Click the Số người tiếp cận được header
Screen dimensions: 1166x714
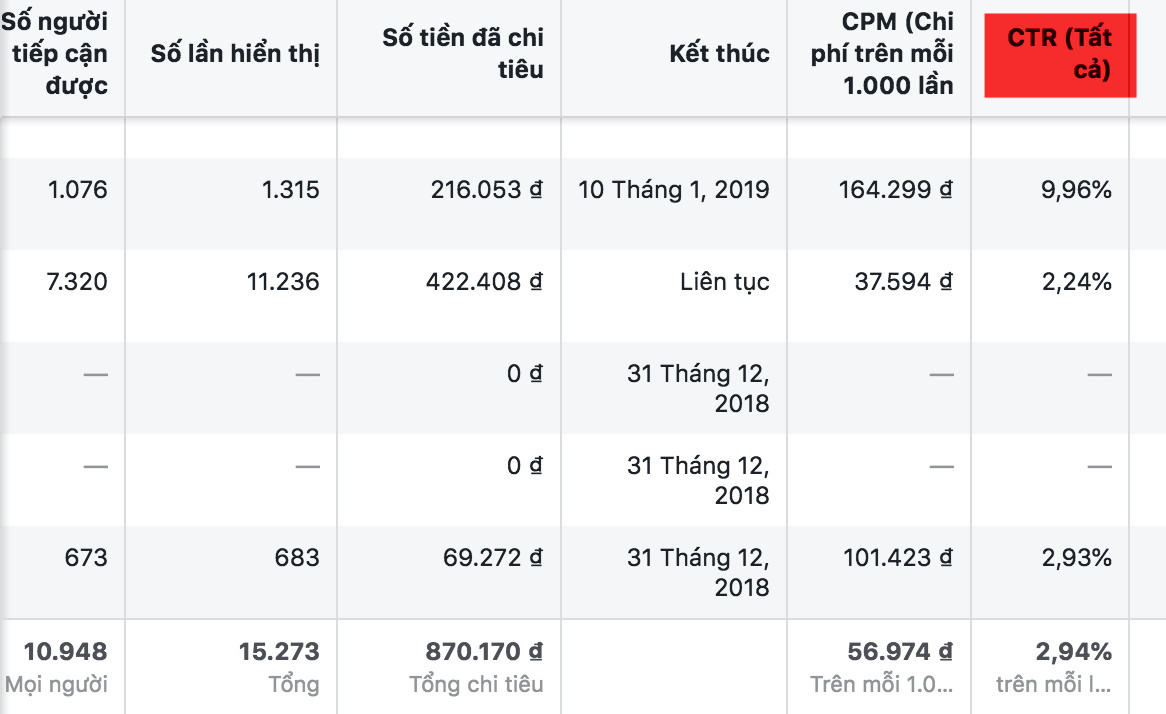click(x=61, y=53)
